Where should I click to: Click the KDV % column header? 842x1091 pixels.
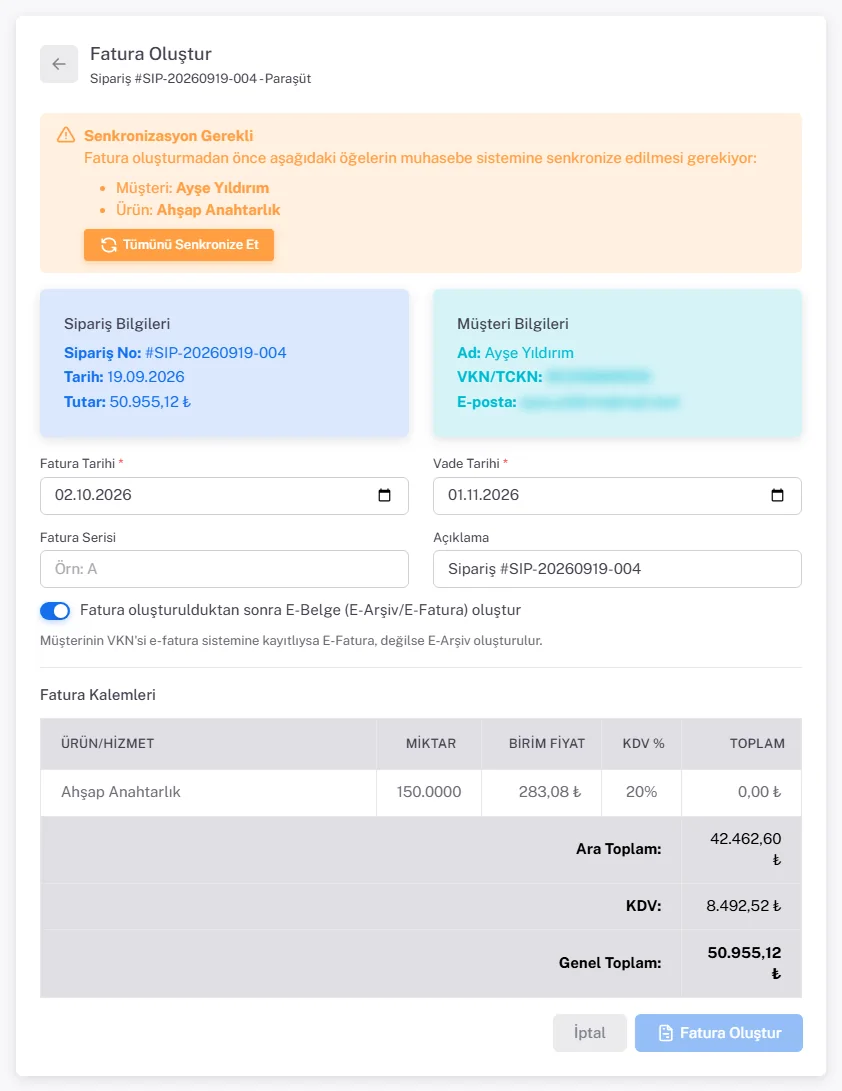[x=644, y=744]
